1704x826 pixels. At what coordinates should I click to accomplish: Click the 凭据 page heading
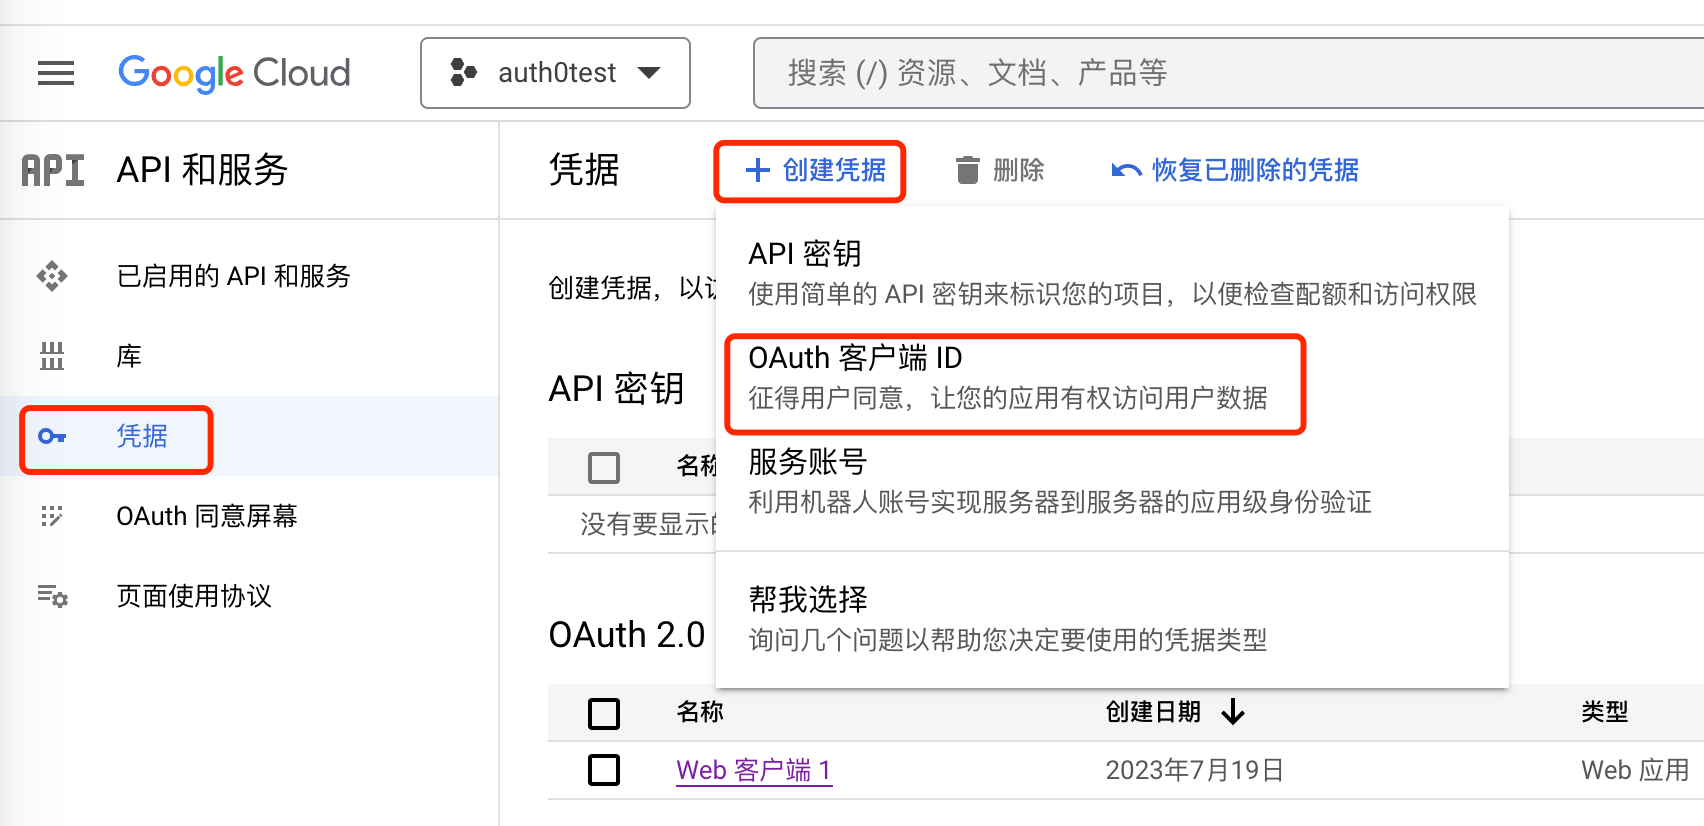[x=585, y=170]
